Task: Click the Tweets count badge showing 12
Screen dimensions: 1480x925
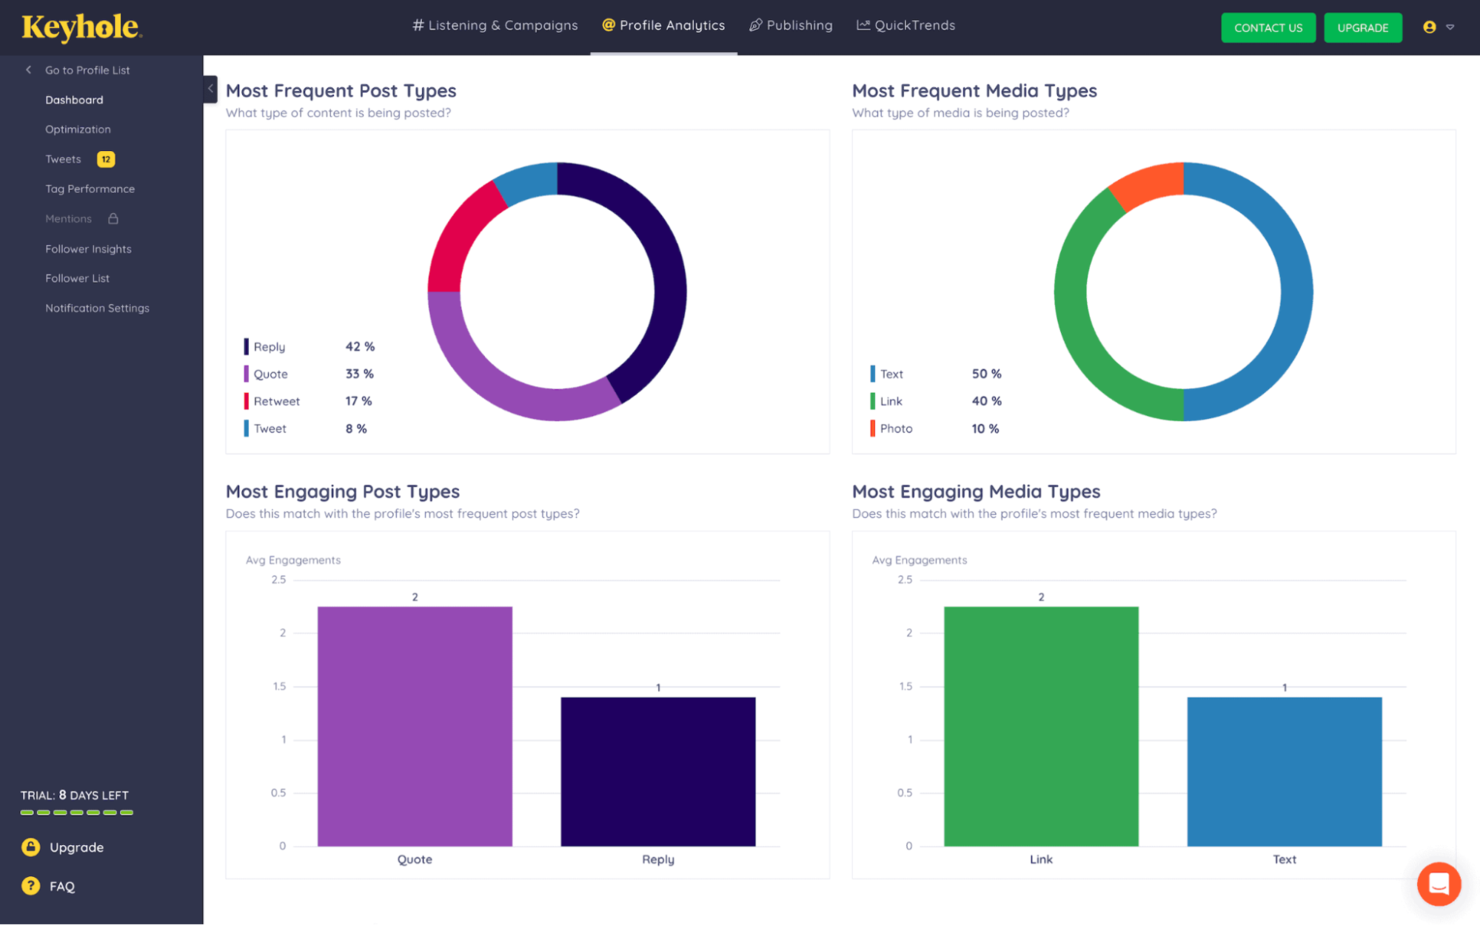Action: coord(106,159)
